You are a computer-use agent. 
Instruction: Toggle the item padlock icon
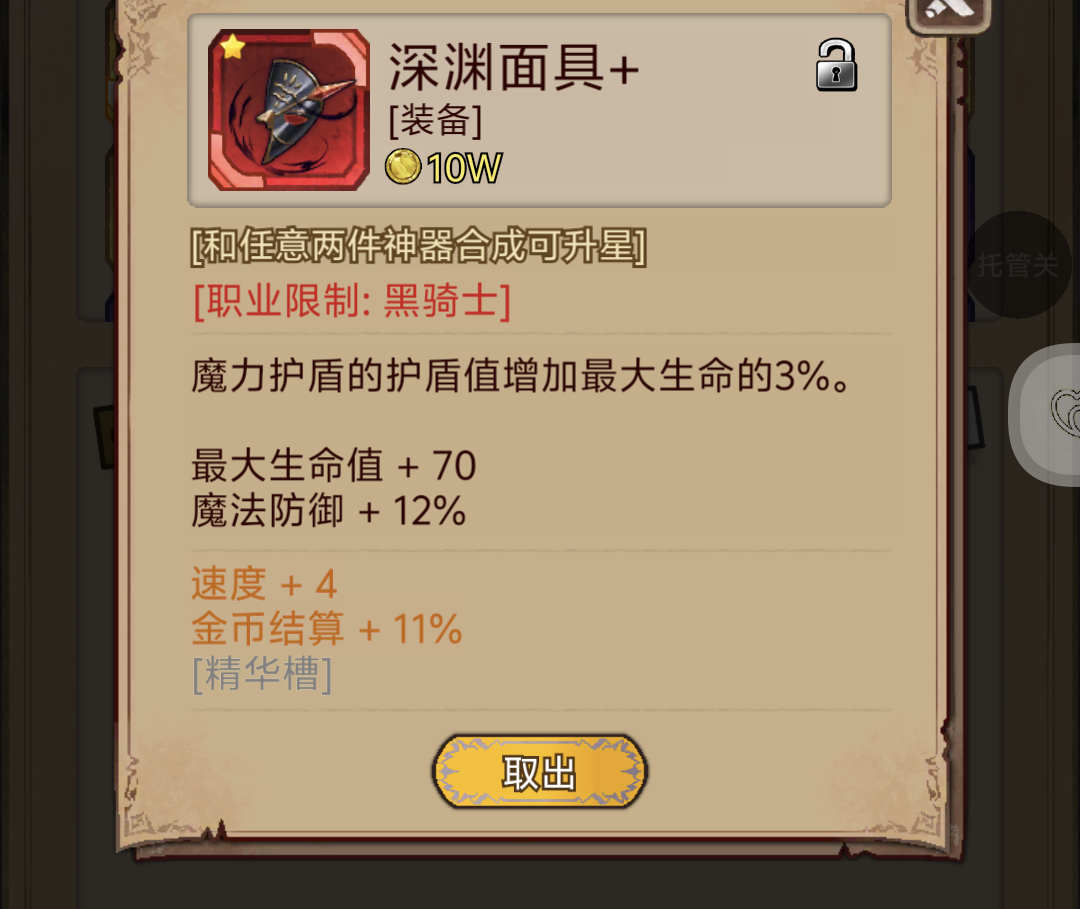click(x=836, y=65)
